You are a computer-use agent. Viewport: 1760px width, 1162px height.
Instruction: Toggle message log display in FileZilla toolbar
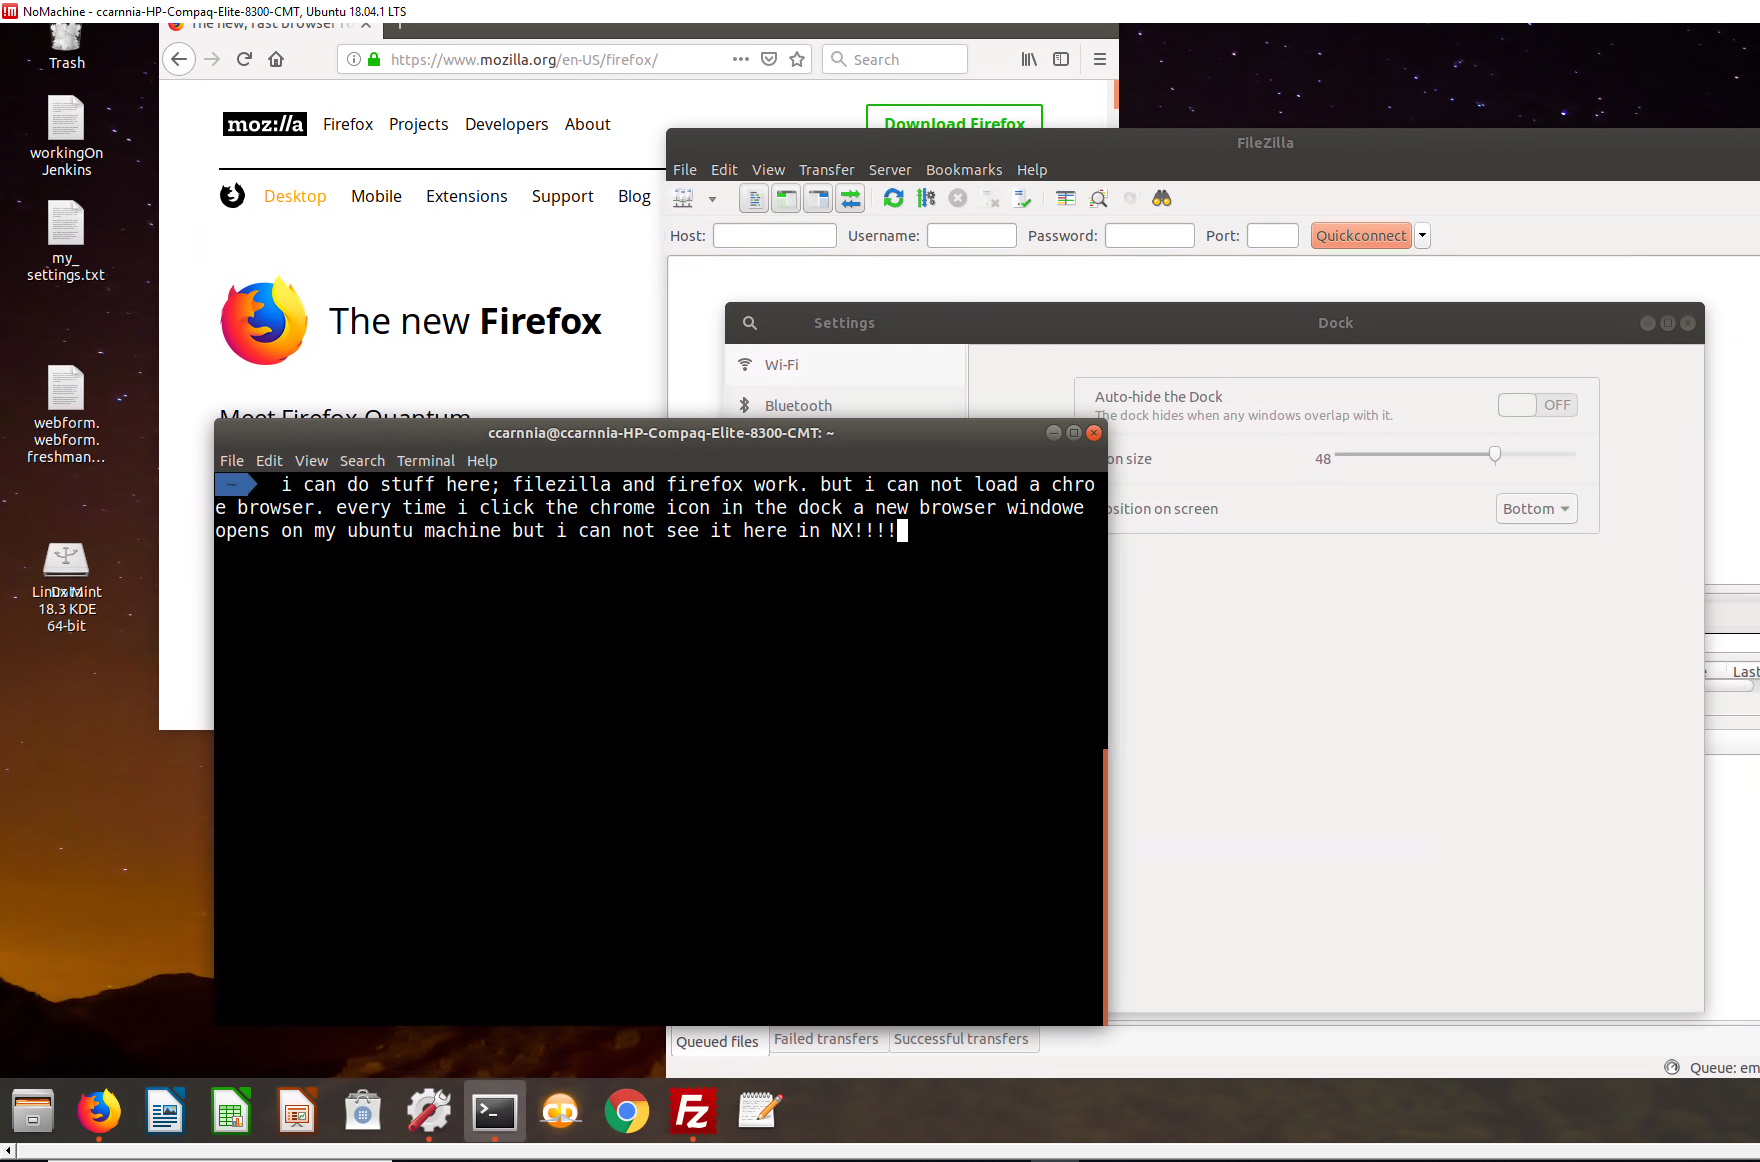pos(754,199)
